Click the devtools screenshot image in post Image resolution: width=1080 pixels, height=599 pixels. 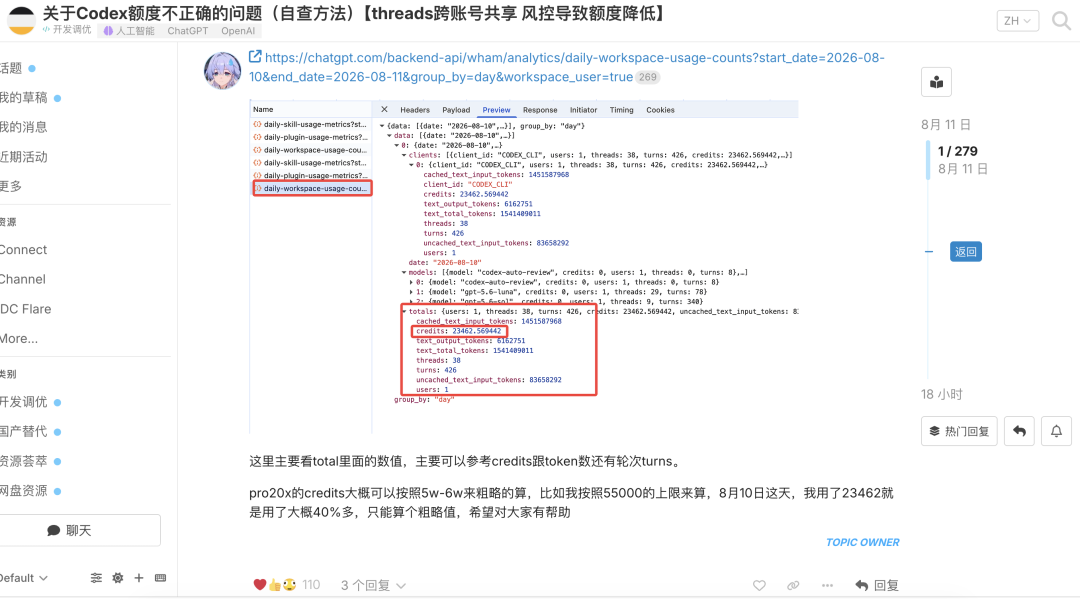click(523, 267)
